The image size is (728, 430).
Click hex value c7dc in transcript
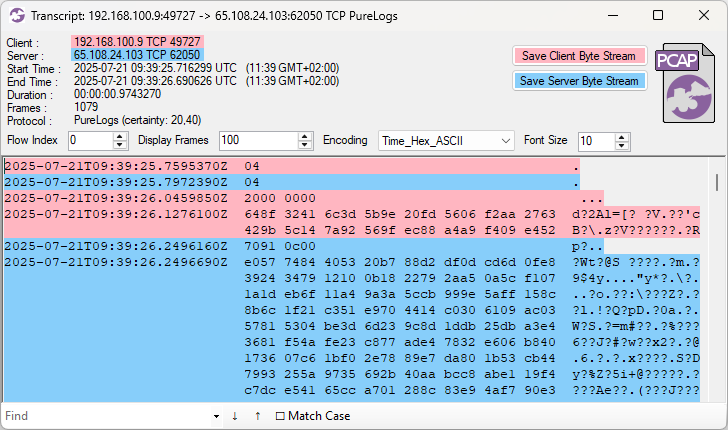point(260,390)
